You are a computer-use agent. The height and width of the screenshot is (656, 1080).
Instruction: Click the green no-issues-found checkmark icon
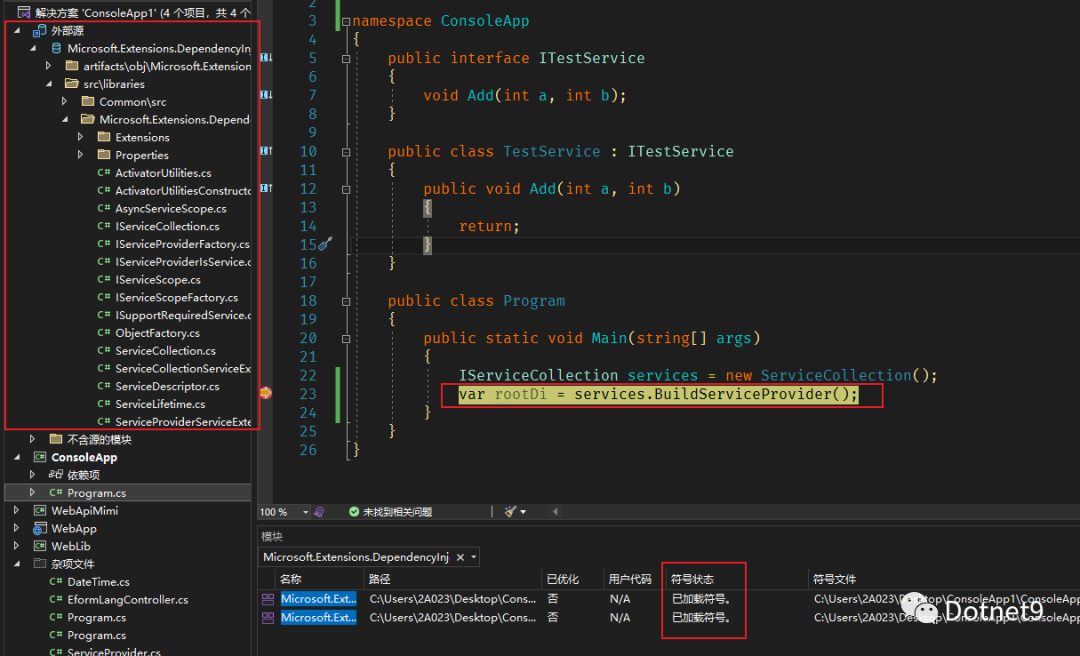(x=354, y=512)
